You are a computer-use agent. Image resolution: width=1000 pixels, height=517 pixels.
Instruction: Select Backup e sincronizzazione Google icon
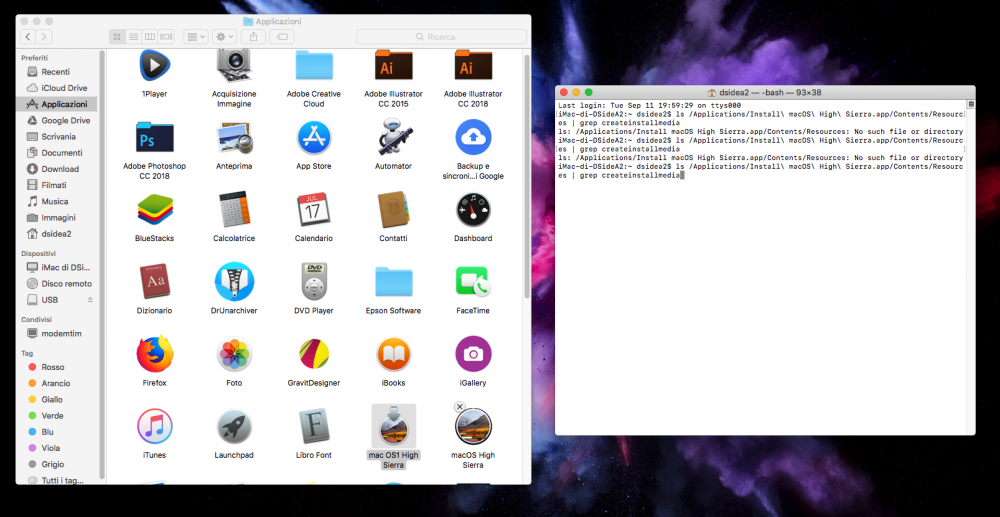473,137
